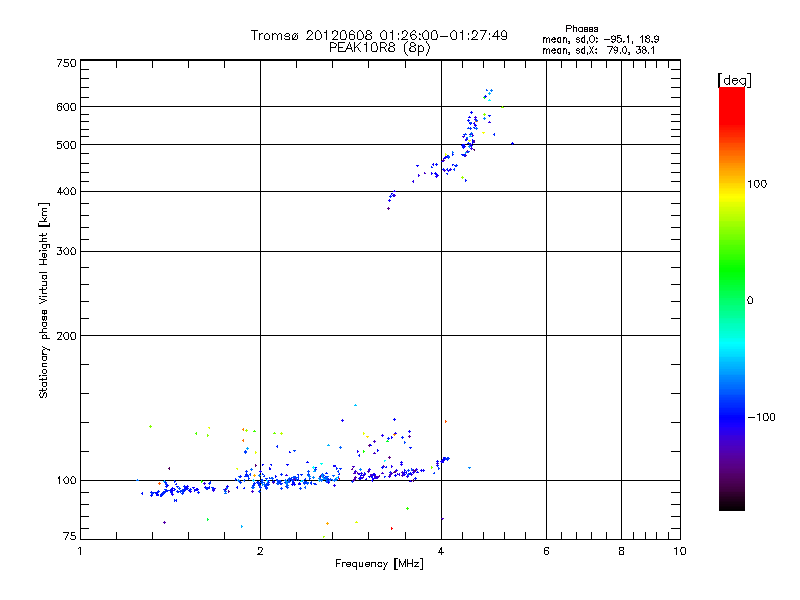Click the plot title 'Tromsø 20120608 01:26:00-01:27:49'

coord(379,35)
